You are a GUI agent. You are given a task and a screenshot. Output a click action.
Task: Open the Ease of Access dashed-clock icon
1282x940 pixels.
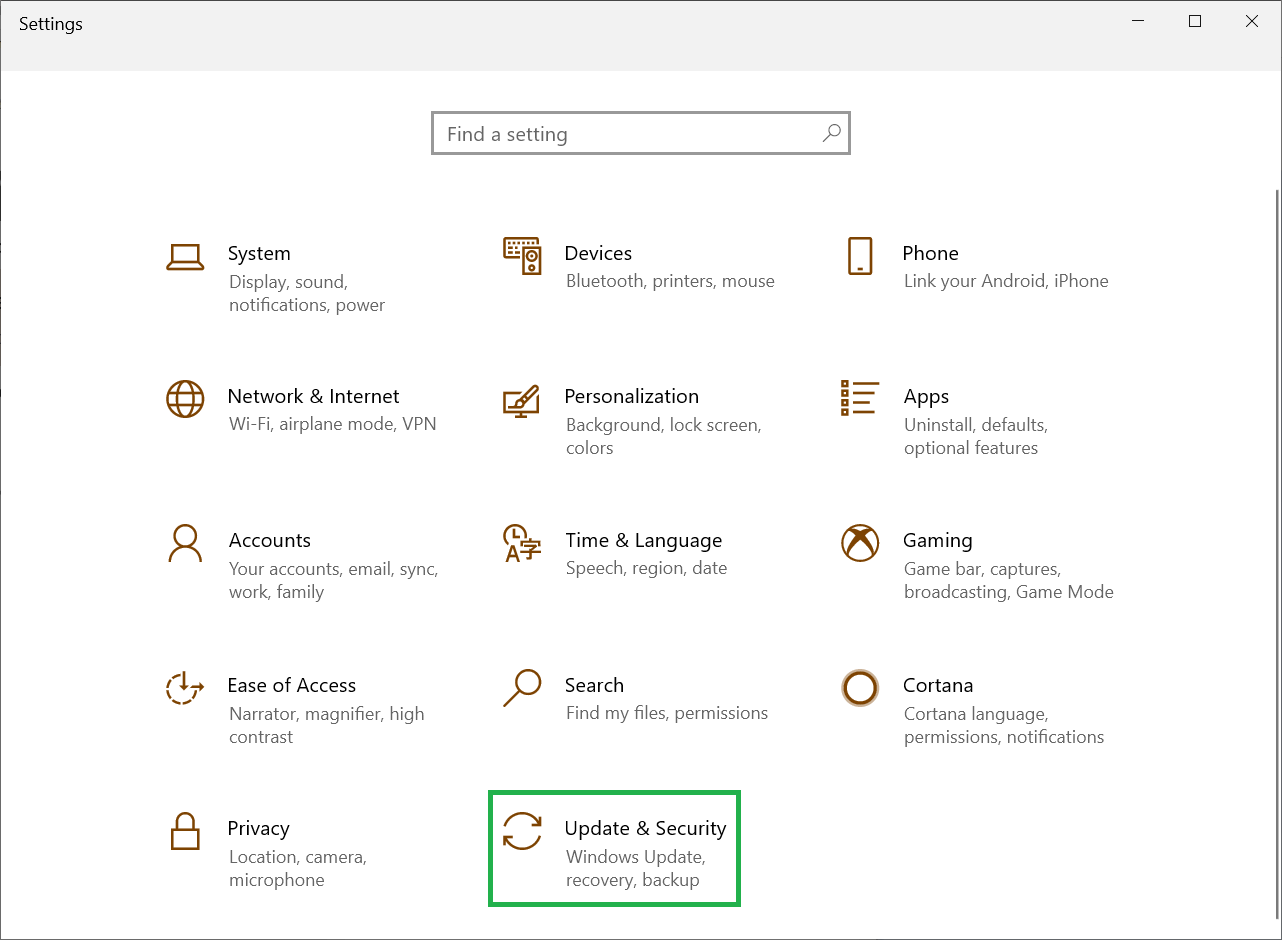[184, 687]
